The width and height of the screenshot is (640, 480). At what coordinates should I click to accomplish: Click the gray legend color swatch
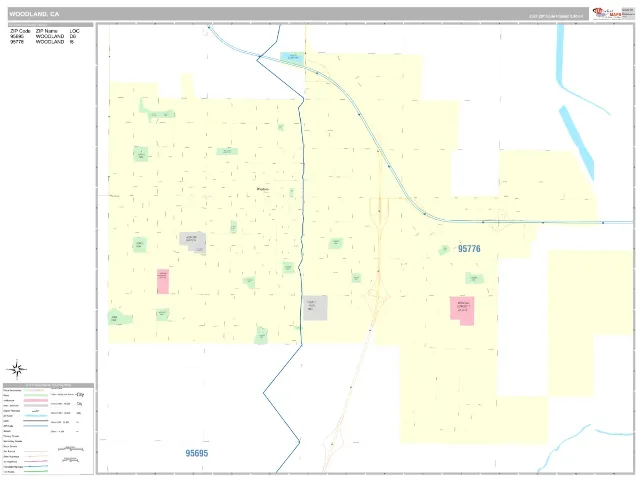(x=36, y=405)
